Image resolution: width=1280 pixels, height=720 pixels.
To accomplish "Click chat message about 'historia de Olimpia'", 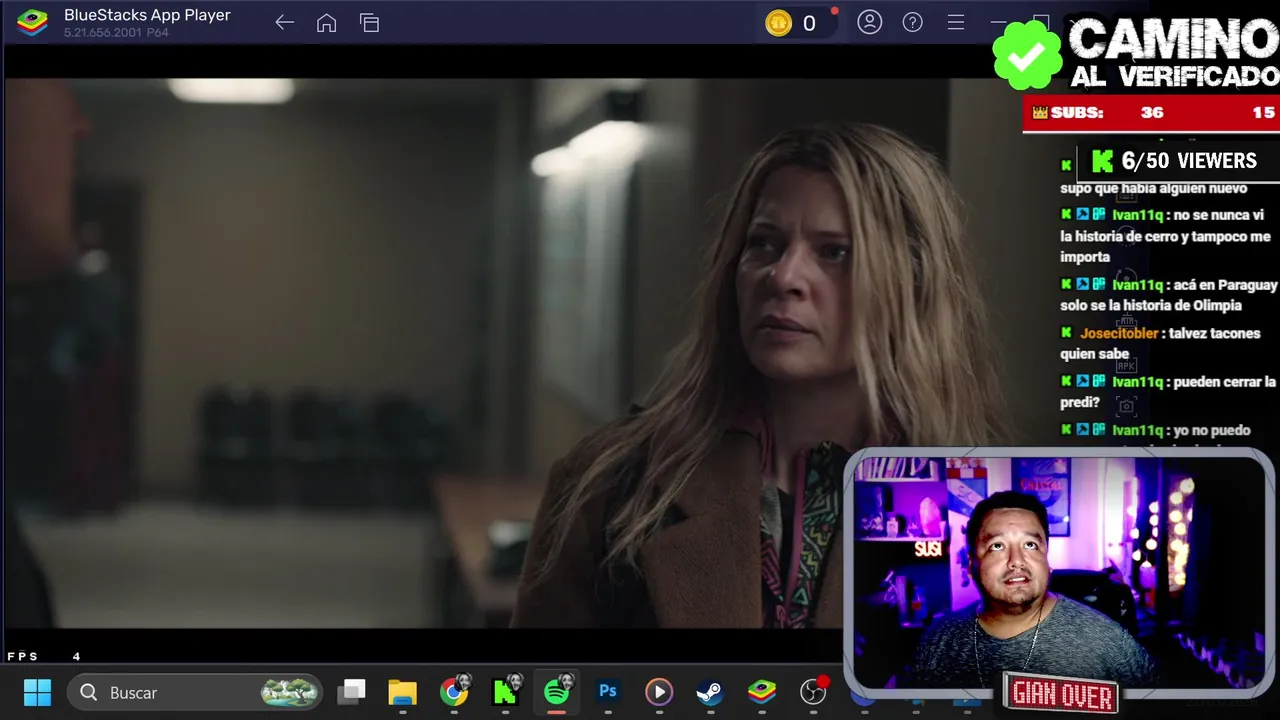I will 1168,295.
